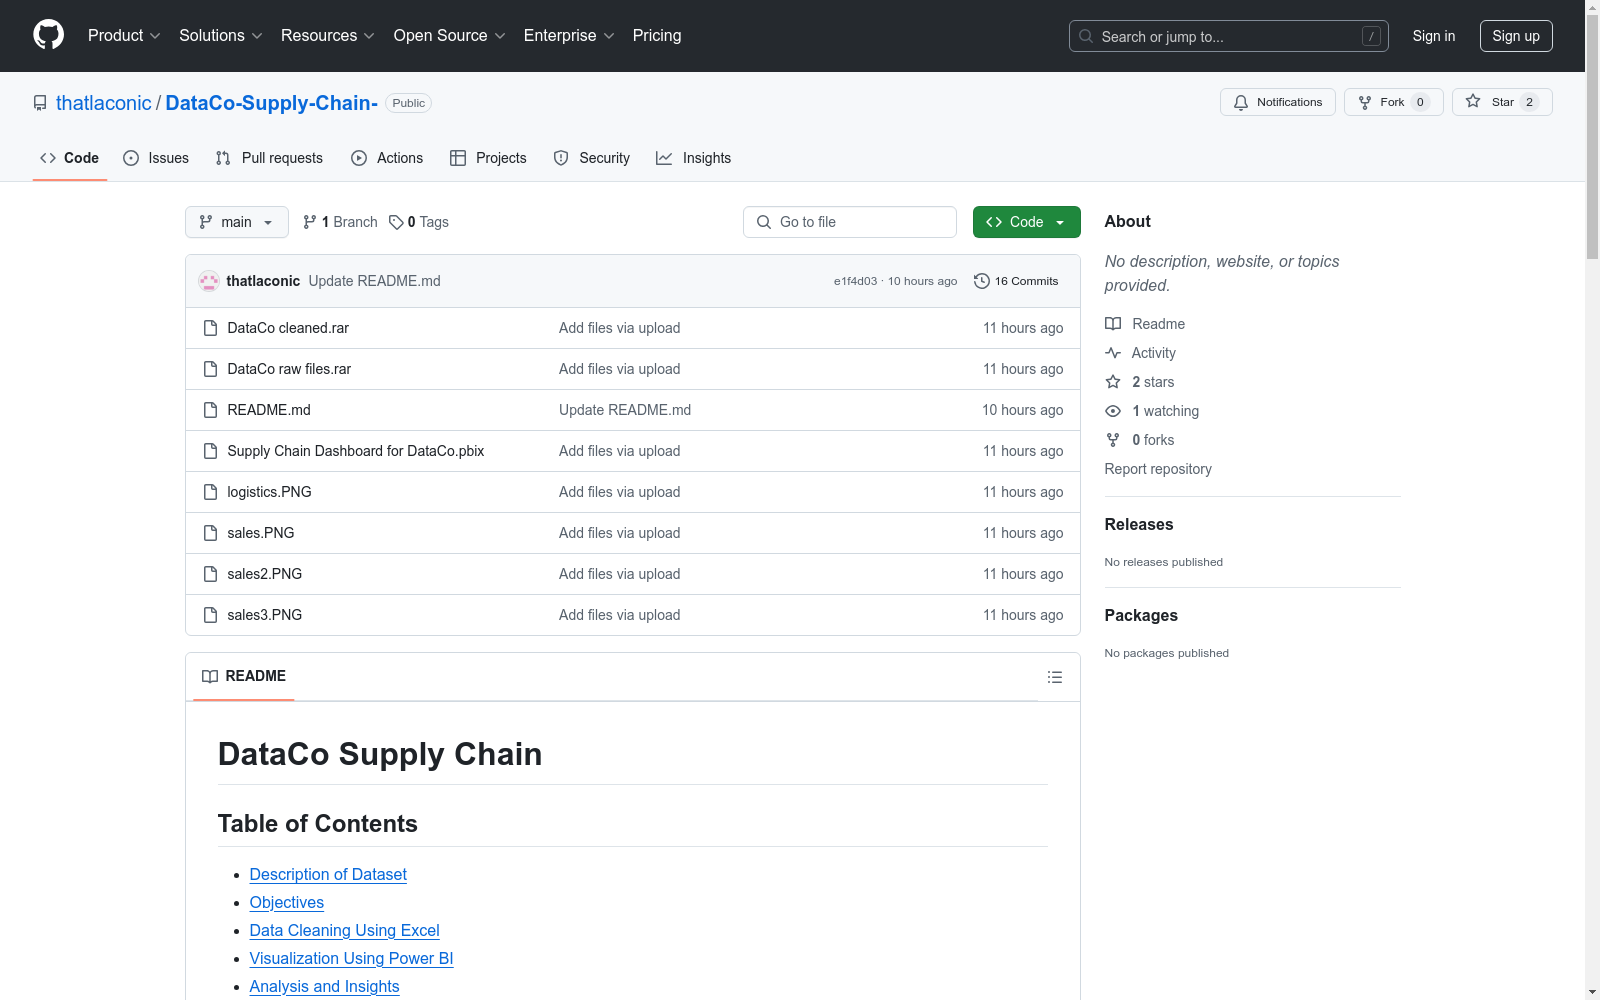Image resolution: width=1600 pixels, height=1000 pixels.
Task: Switch to the Projects tab
Action: pos(488,158)
